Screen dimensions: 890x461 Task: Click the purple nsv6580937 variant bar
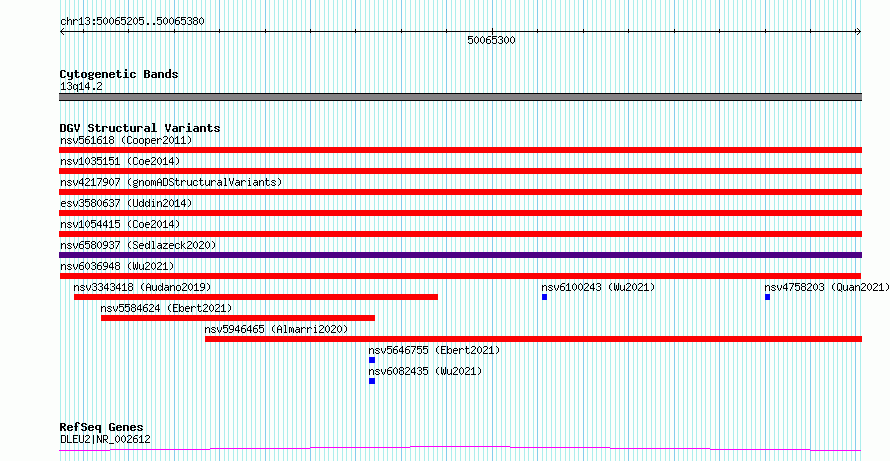pyautogui.click(x=460, y=255)
